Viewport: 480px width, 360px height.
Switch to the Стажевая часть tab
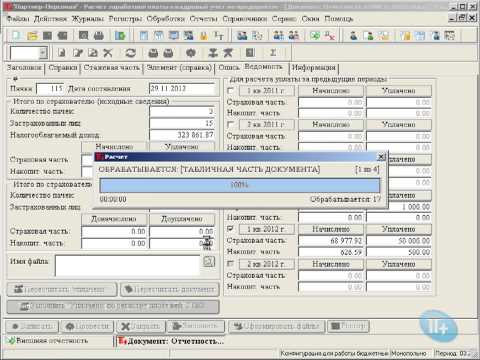click(x=112, y=68)
